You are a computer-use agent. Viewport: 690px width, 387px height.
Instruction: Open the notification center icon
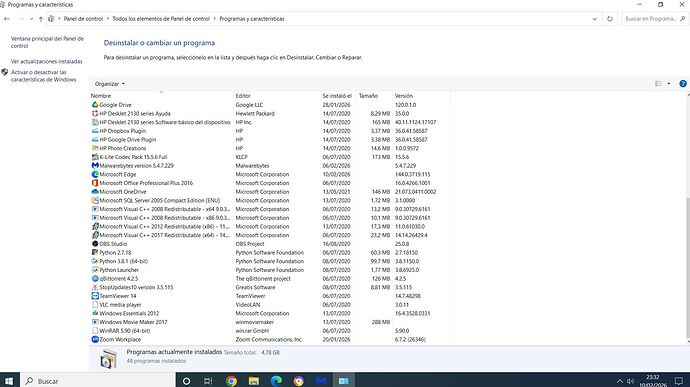679,381
